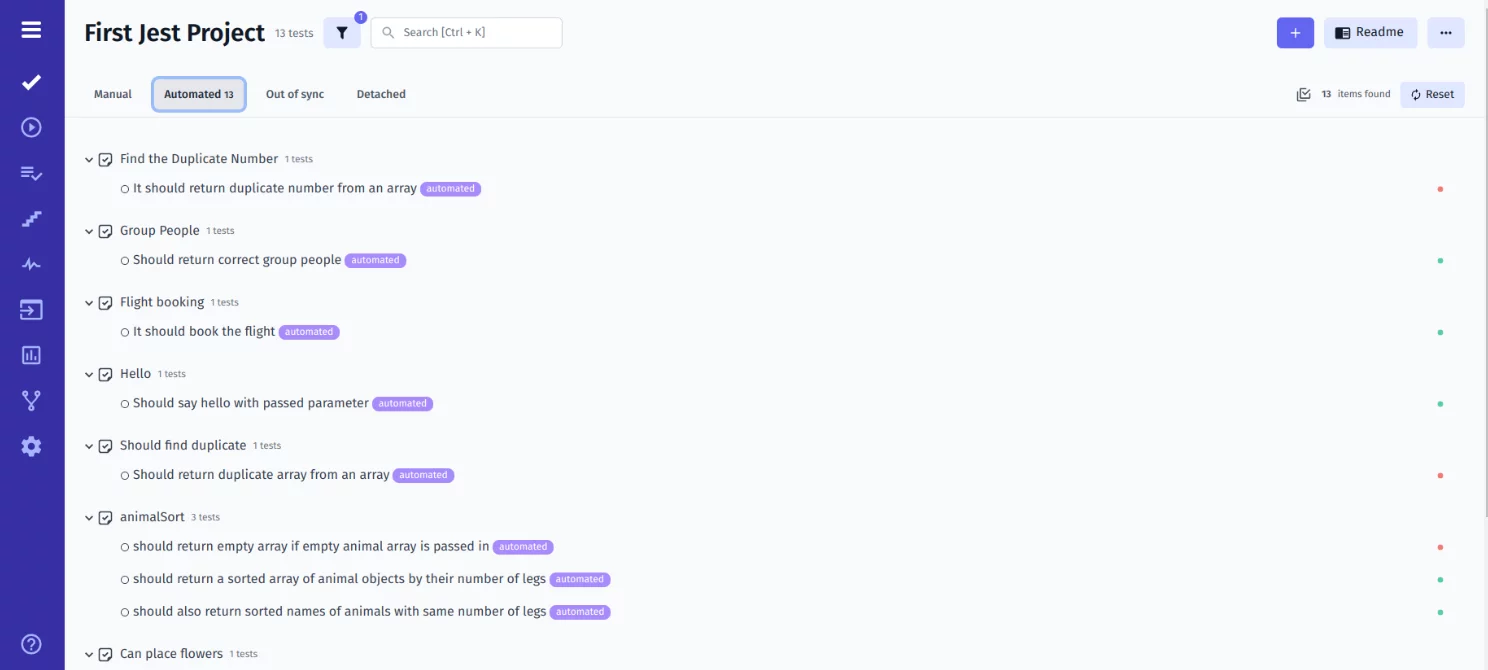Viewport: 1488px width, 670px height.
Task: Open the Out of sync tab
Action: [x=294, y=93]
